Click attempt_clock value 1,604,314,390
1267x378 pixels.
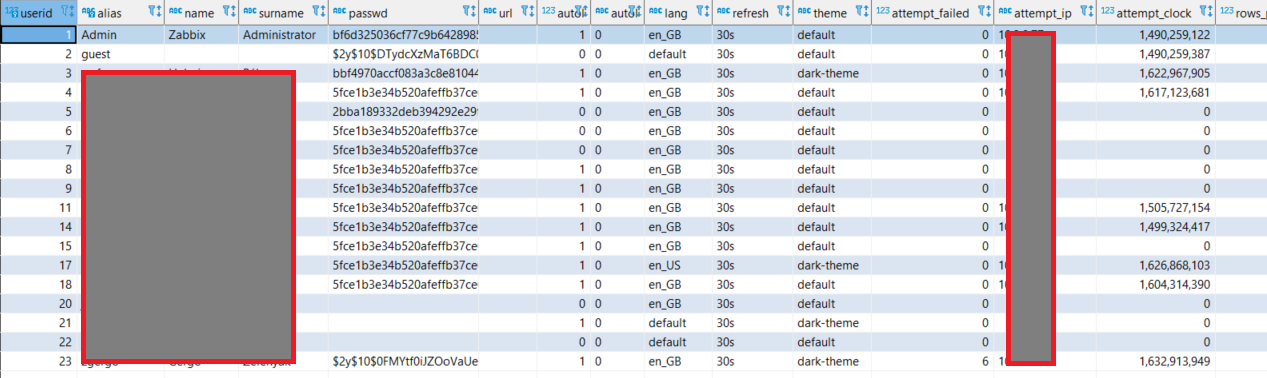(x=1155, y=284)
